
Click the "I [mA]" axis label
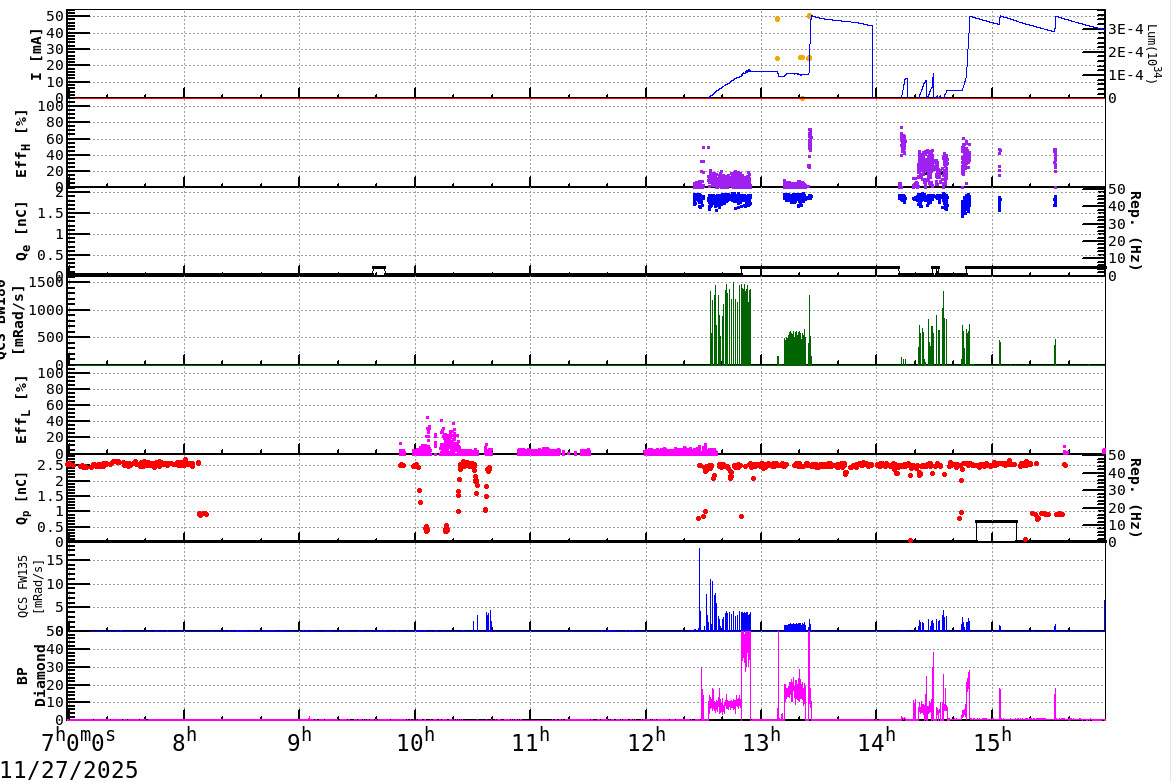click(34, 55)
